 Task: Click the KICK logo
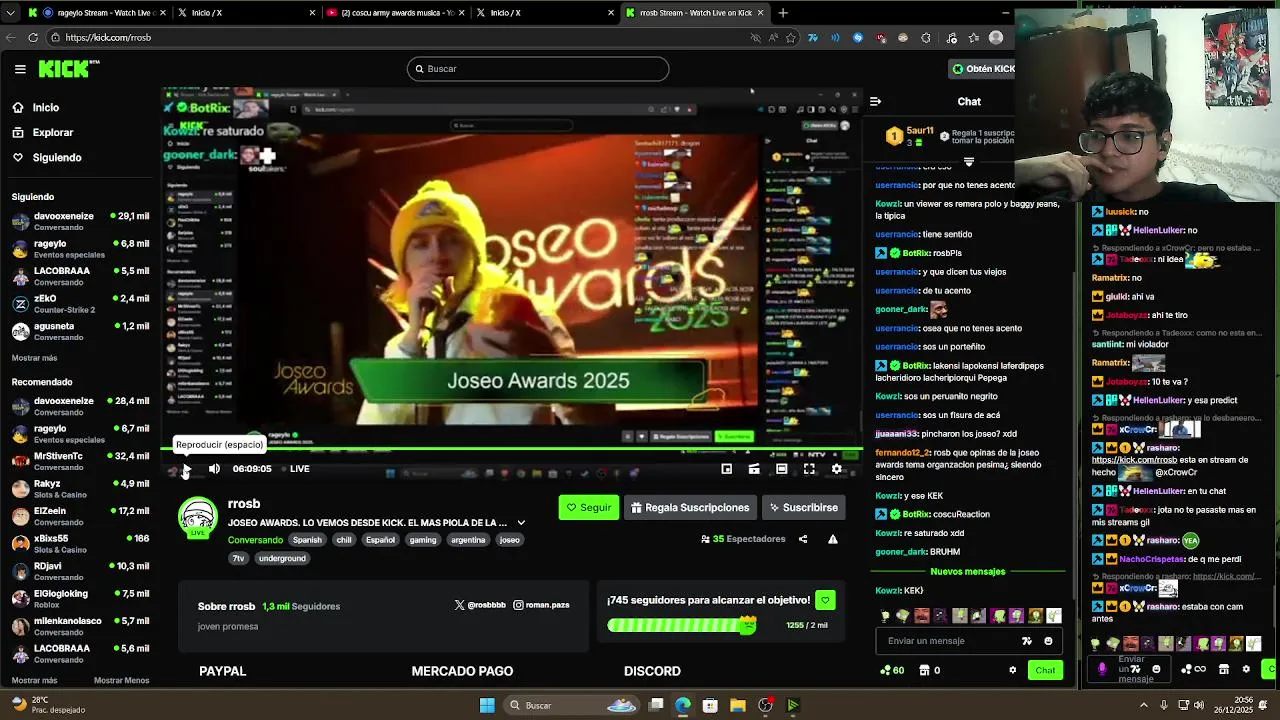(x=69, y=69)
